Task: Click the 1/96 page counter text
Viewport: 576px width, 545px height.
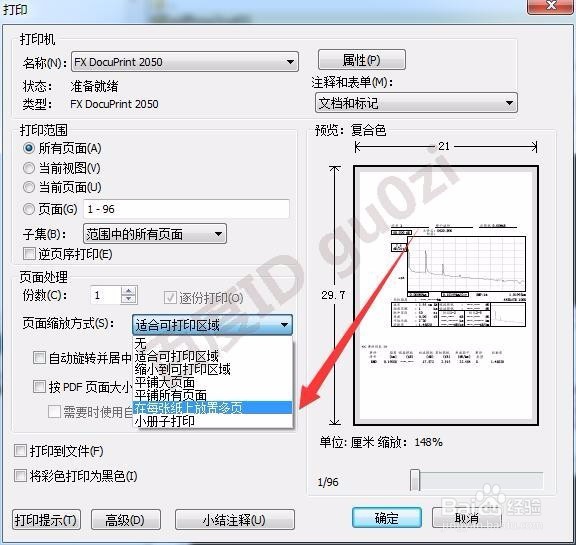Action: pyautogui.click(x=328, y=482)
